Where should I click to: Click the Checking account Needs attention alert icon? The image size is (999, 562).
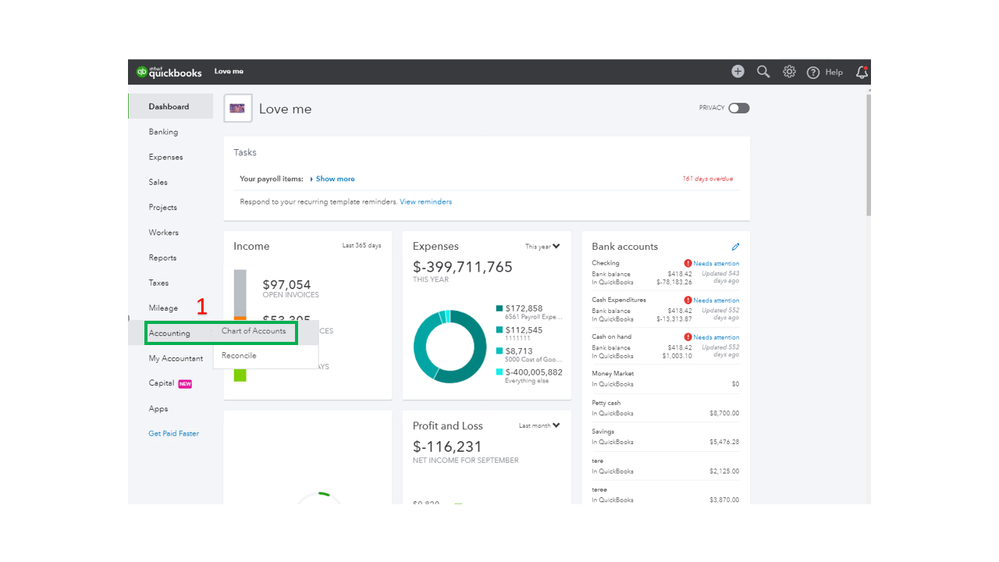(x=687, y=263)
